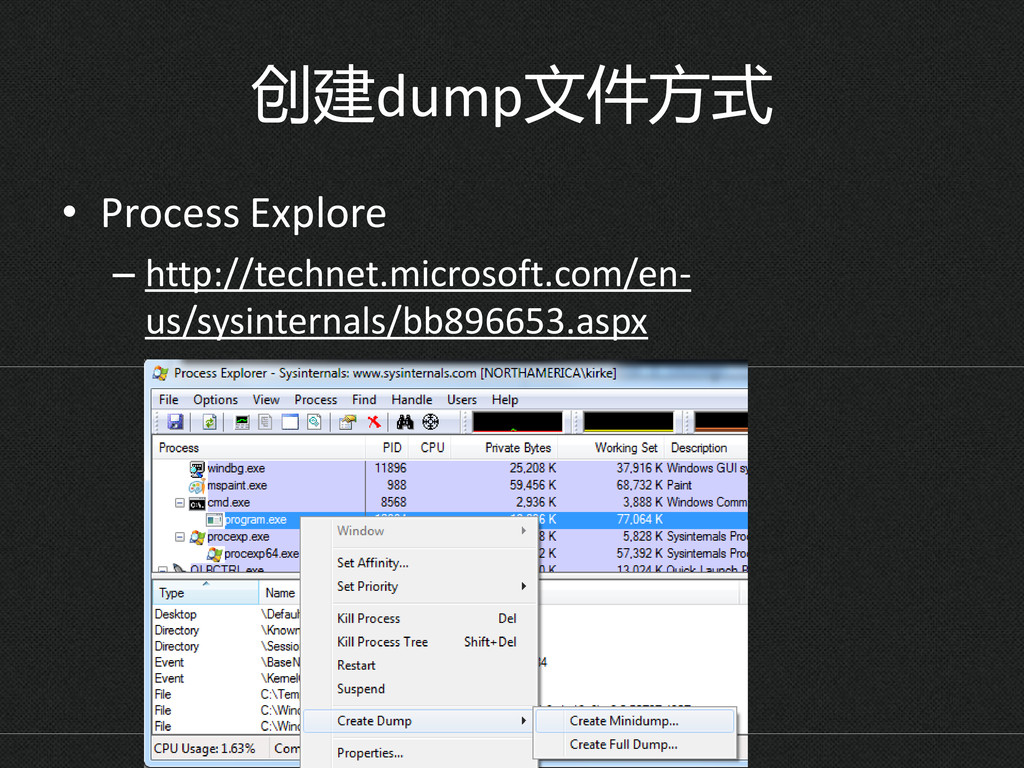
Task: Open the Users menu
Action: coord(462,400)
